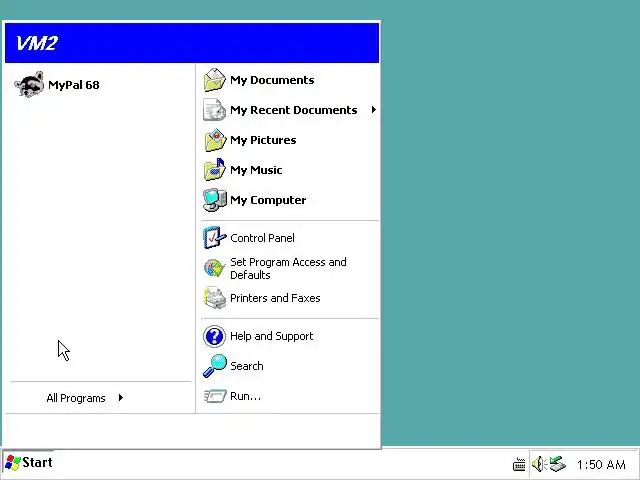
Task: Click the Set Program Access icon
Action: tap(215, 268)
